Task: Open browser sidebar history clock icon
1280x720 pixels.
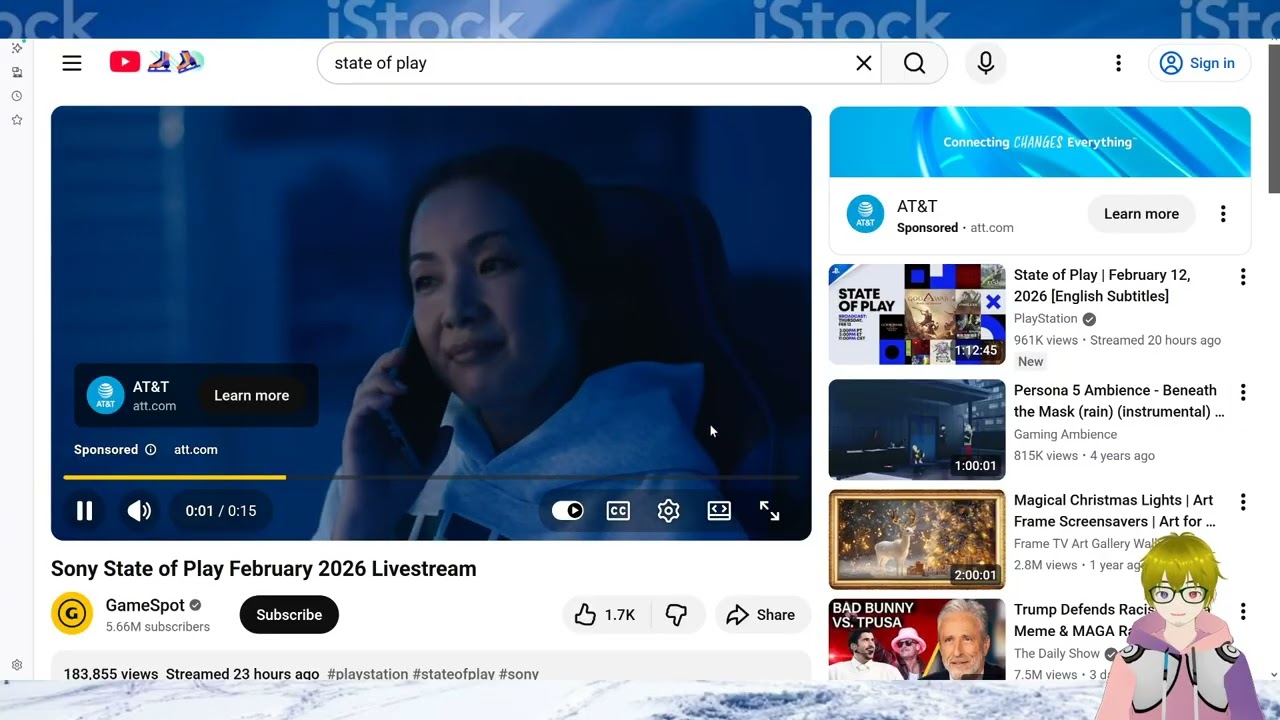Action: pyautogui.click(x=17, y=96)
